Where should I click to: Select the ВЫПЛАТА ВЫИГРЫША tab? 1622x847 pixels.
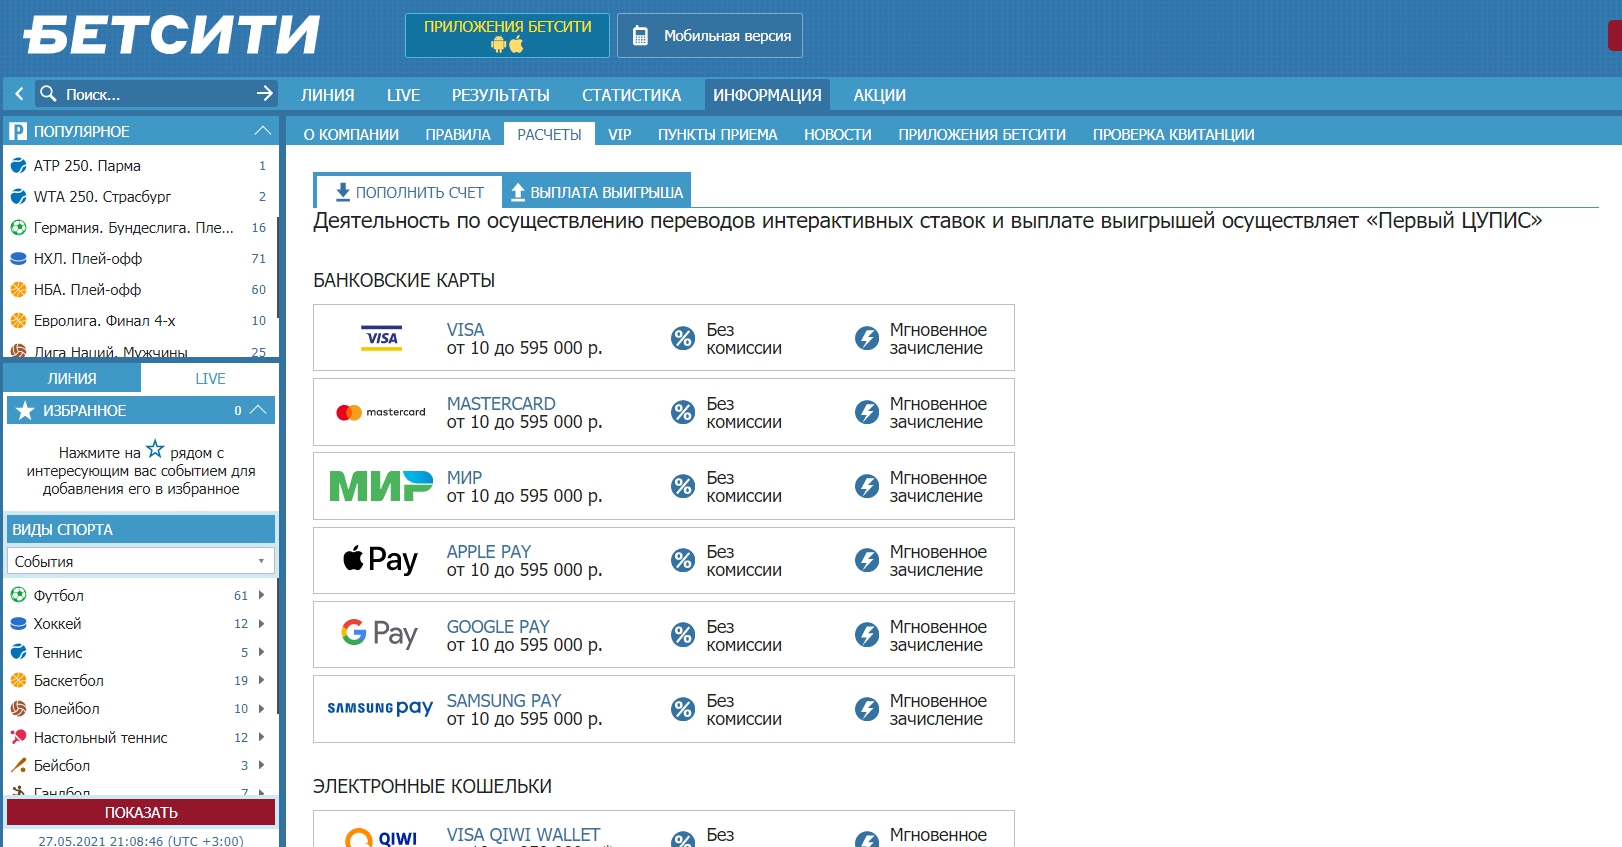(x=597, y=192)
